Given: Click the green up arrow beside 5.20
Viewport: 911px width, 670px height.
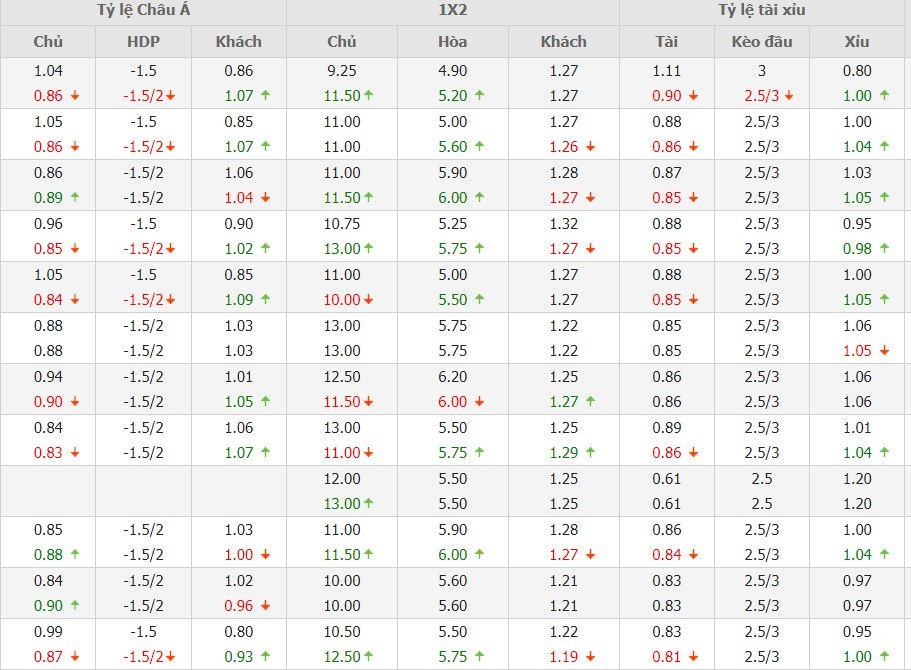Looking at the screenshot, I should (479, 96).
